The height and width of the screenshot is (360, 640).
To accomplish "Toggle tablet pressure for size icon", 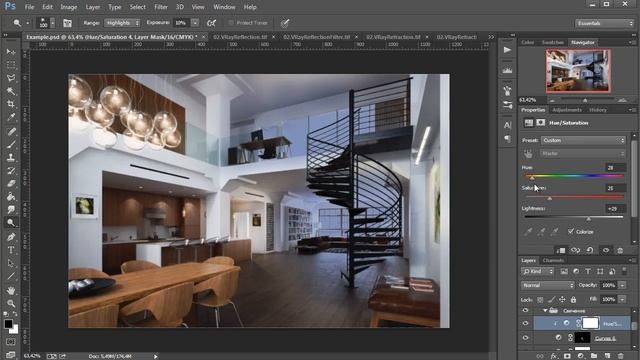I will point(285,23).
